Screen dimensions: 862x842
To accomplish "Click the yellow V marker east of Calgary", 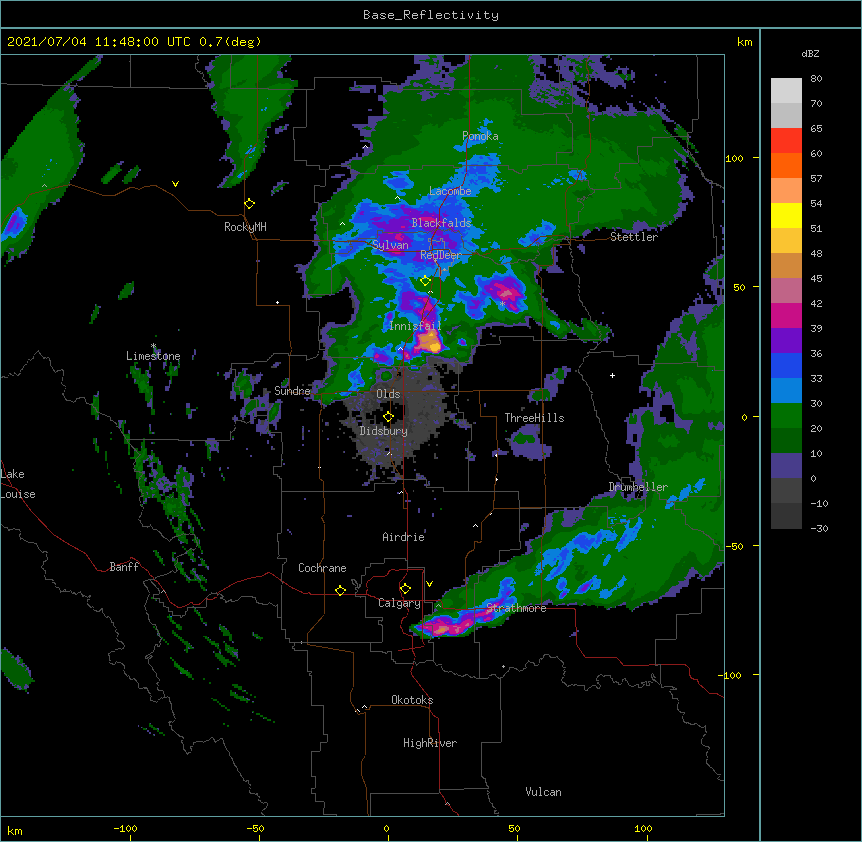I will click(429, 584).
